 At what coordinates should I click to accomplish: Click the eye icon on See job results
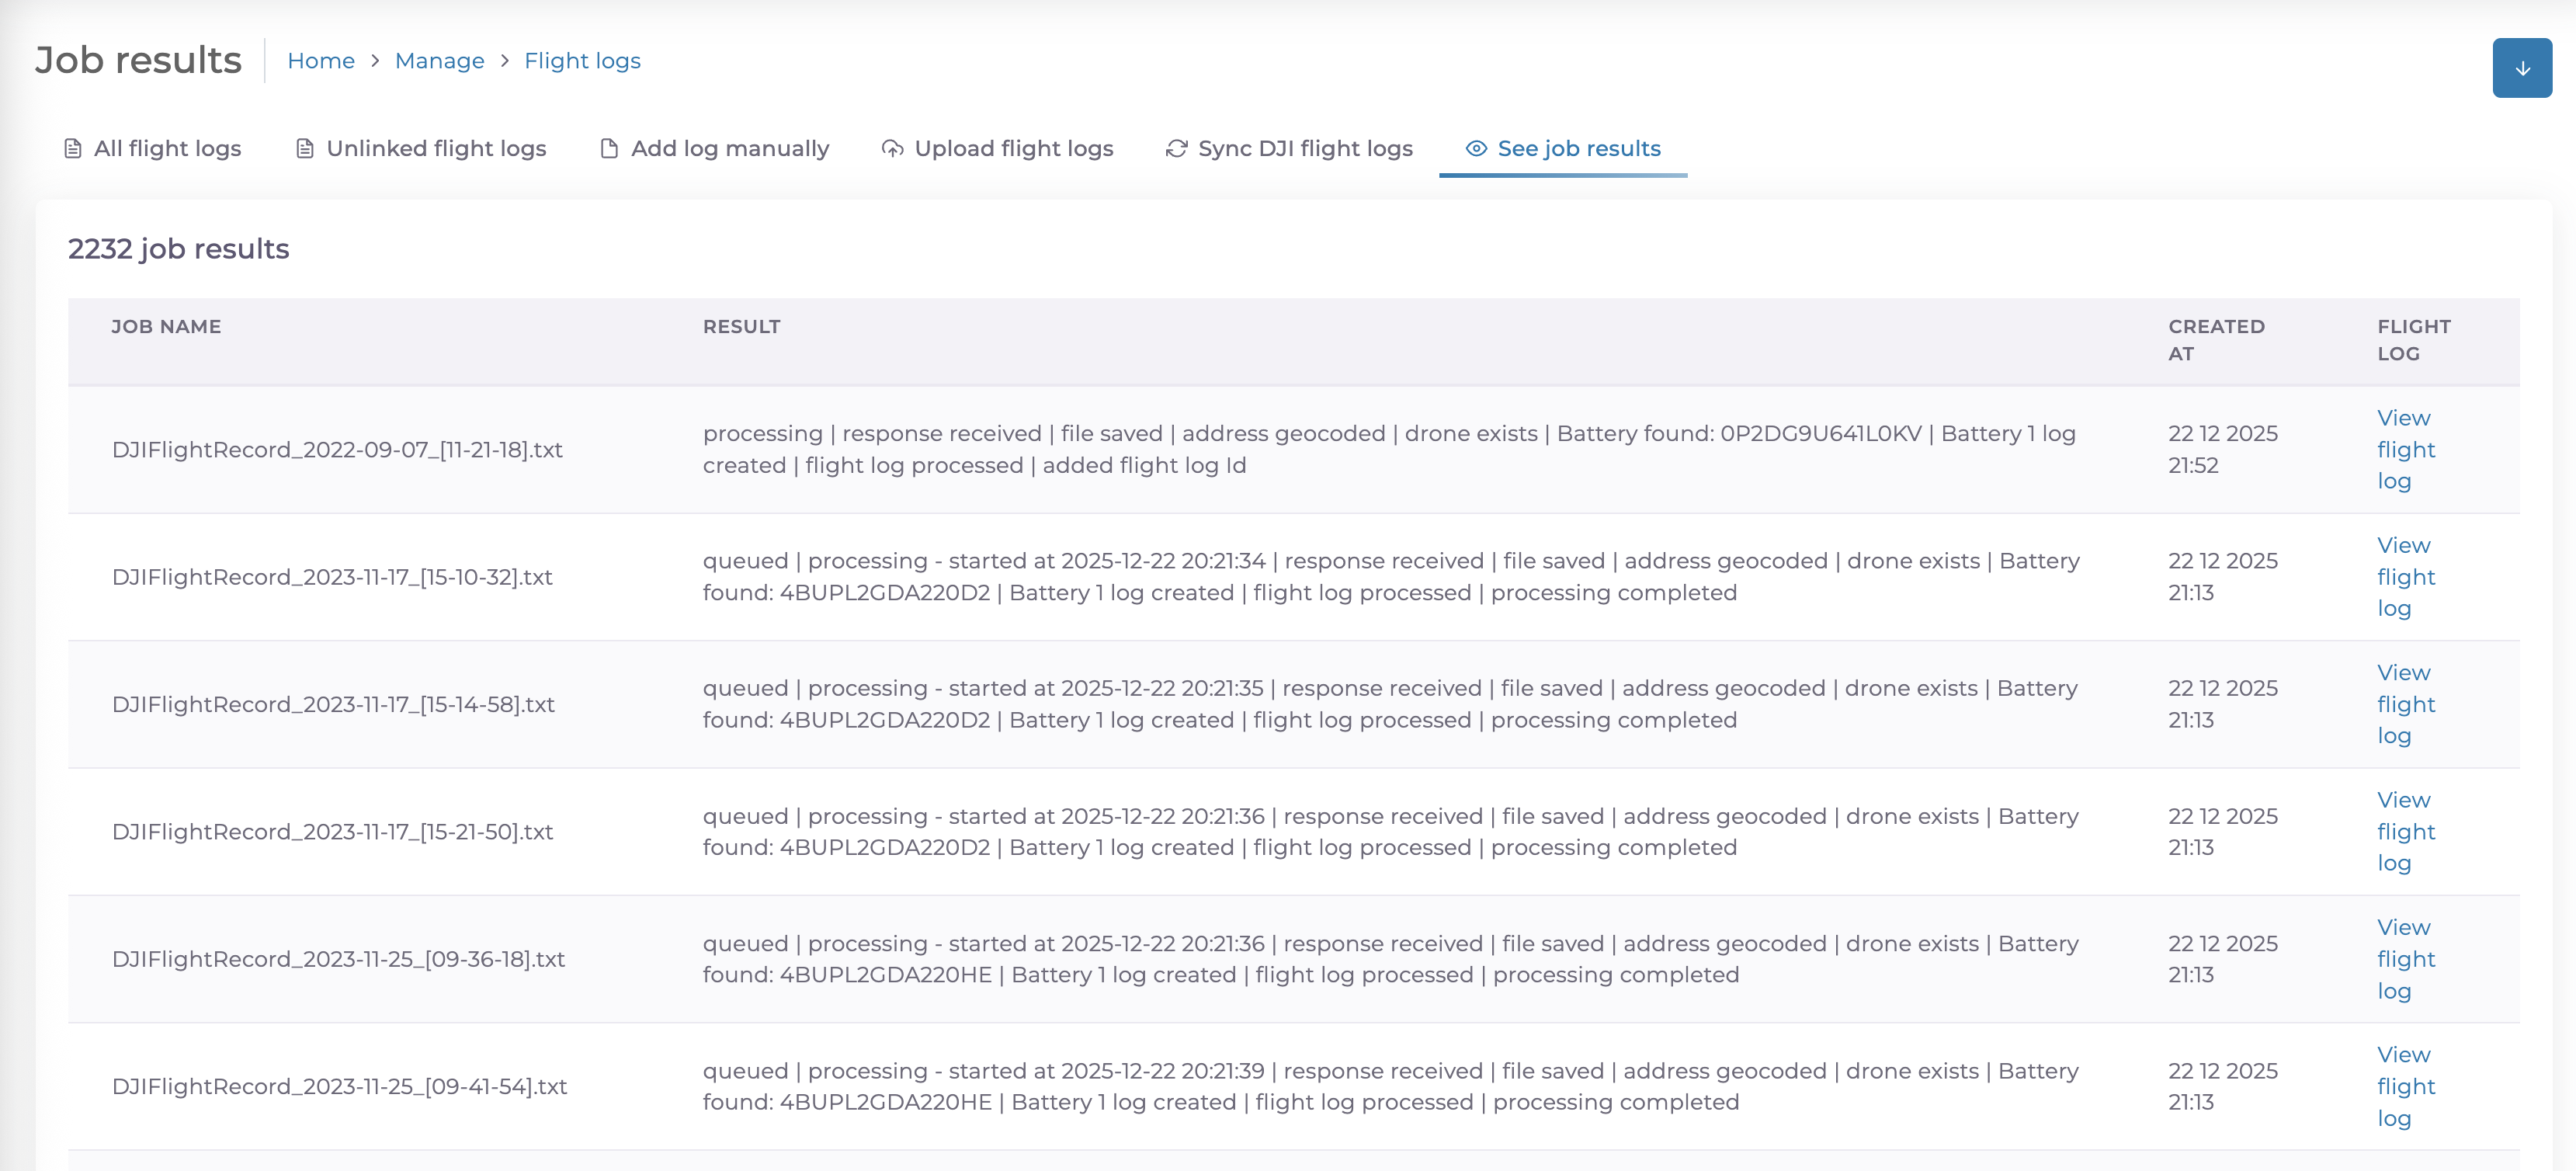(x=1475, y=149)
